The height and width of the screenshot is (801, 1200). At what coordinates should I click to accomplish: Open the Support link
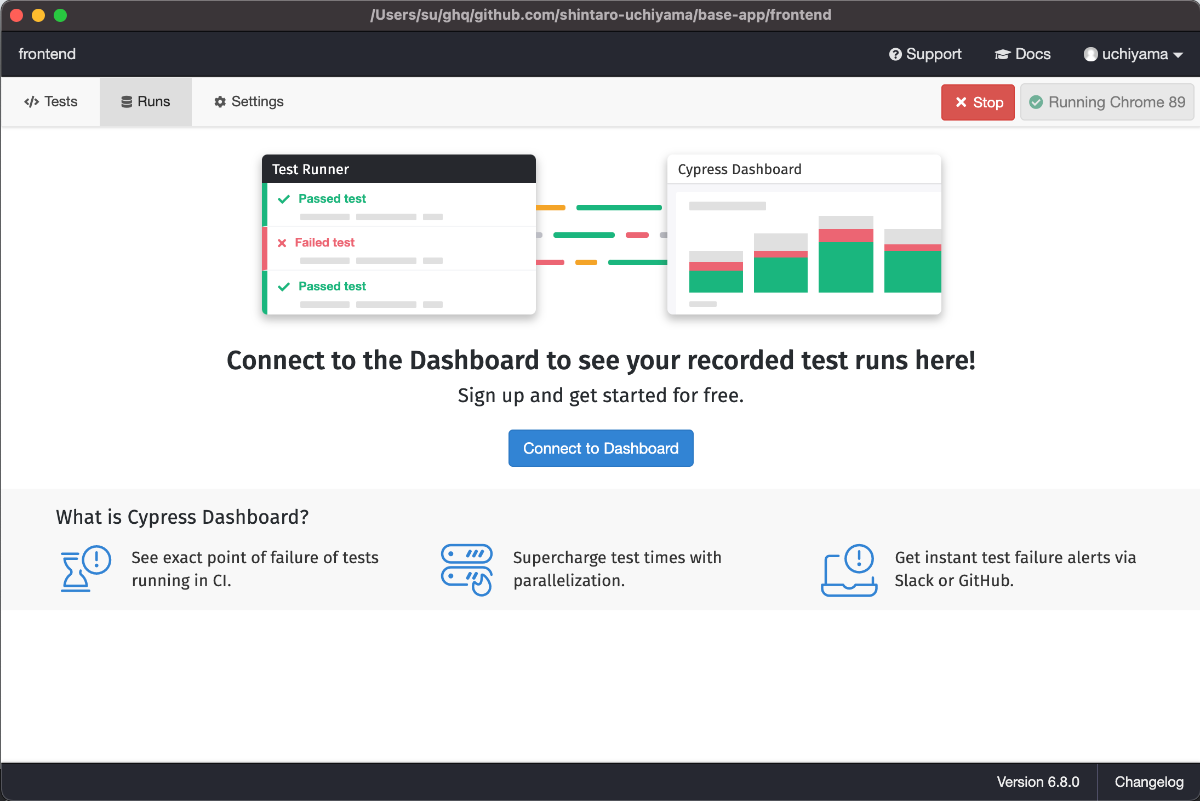point(925,54)
